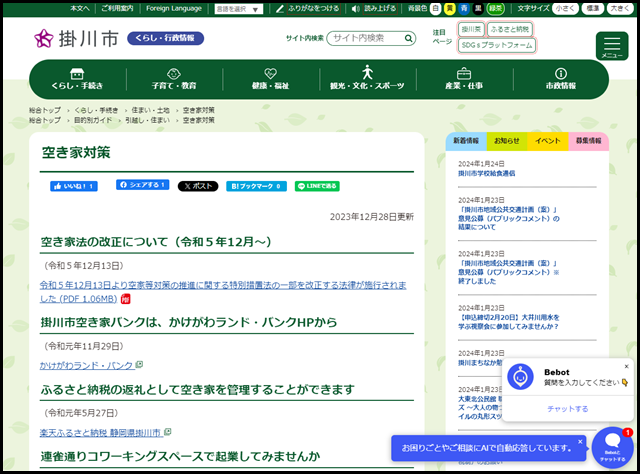Click breadcrumb 住まい・土地

pyautogui.click(x=150, y=110)
